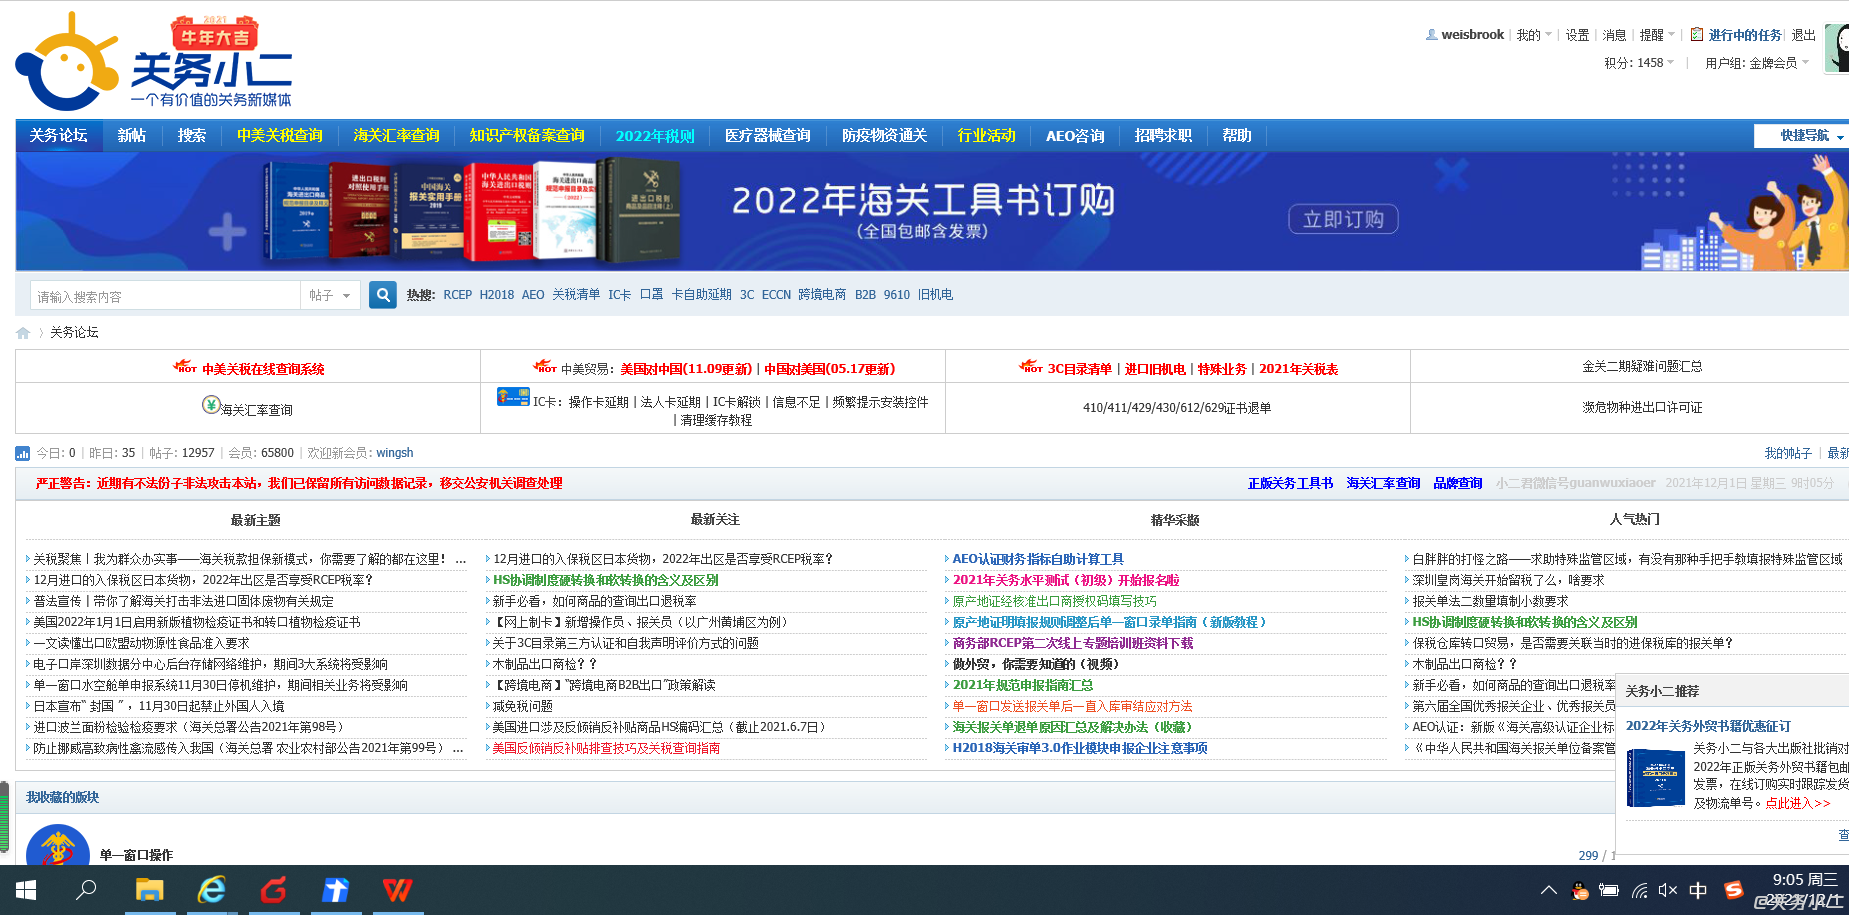1849x915 pixels.
Task: Click the home icon in breadcrumb
Action: point(23,333)
